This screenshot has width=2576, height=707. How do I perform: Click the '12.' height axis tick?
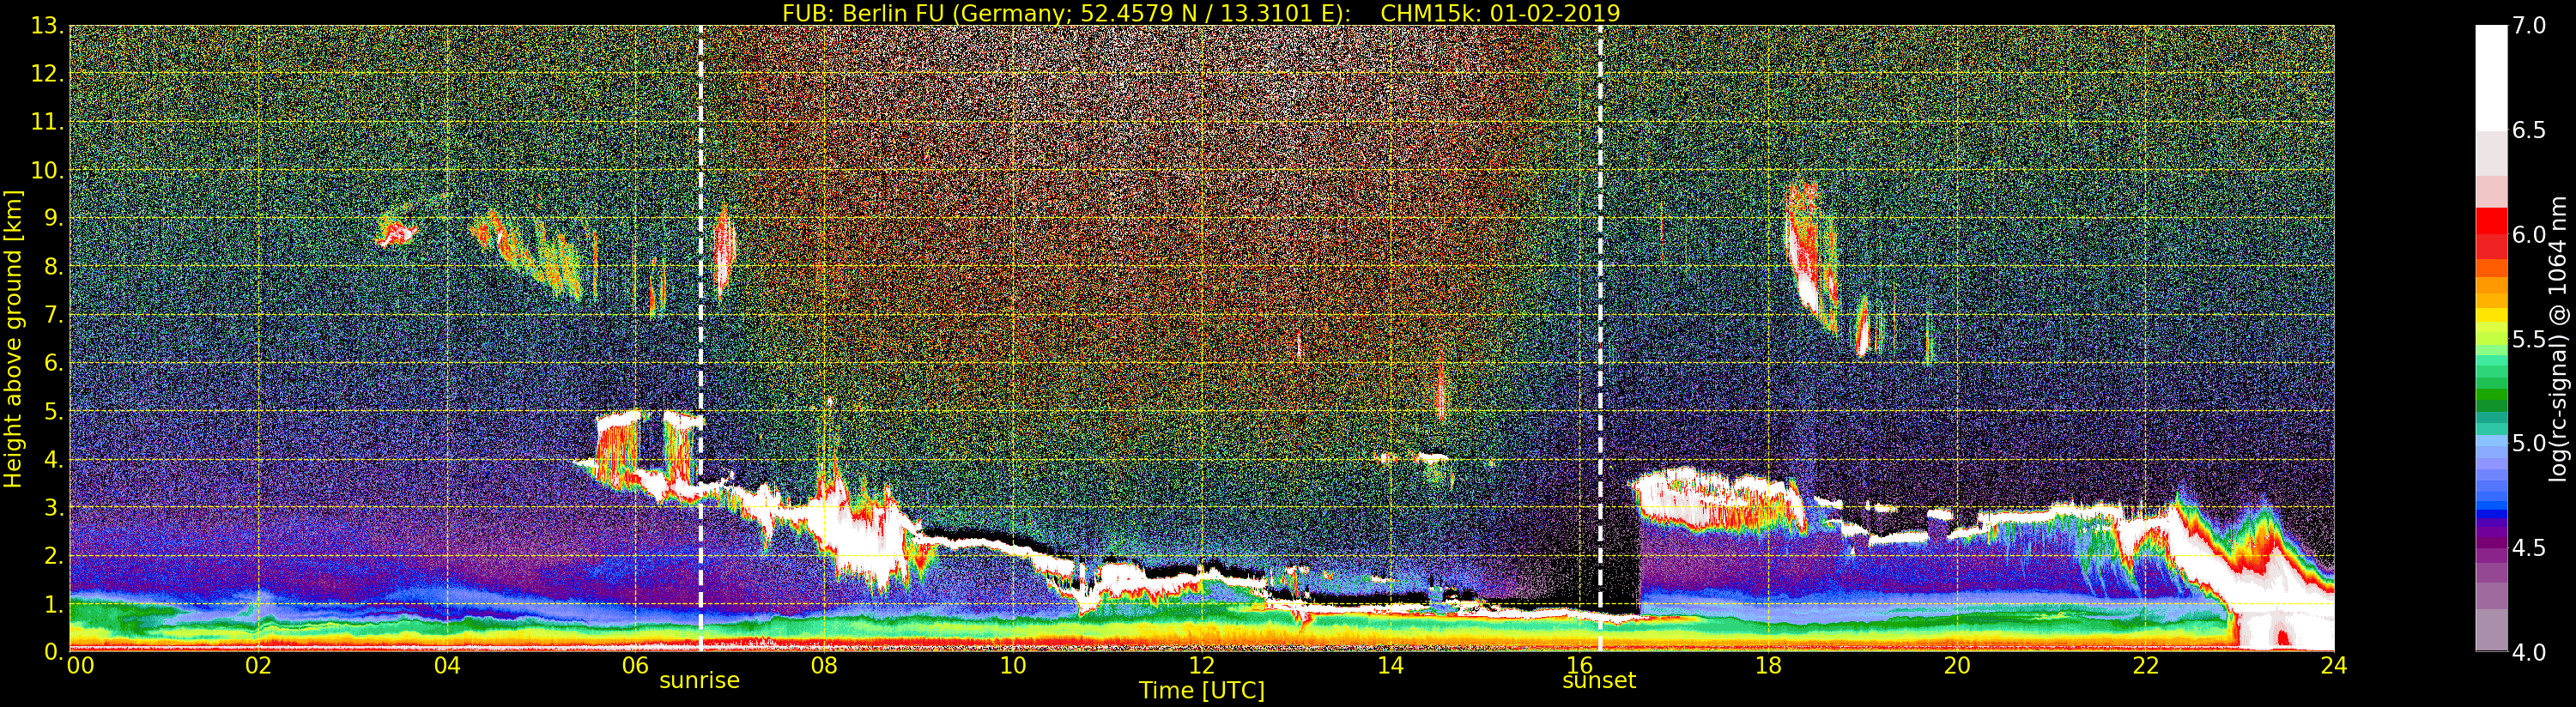tap(48, 73)
